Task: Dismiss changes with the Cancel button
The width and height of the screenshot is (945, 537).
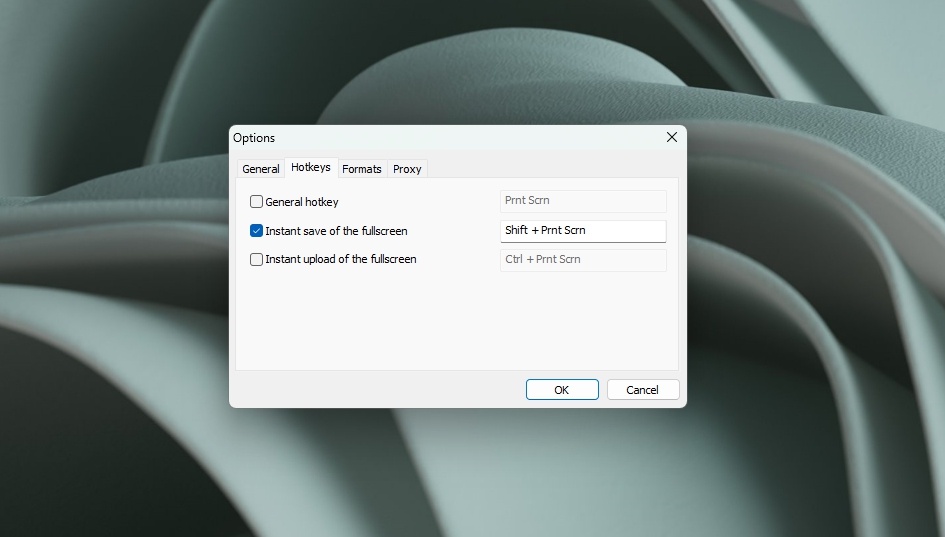Action: (642, 389)
